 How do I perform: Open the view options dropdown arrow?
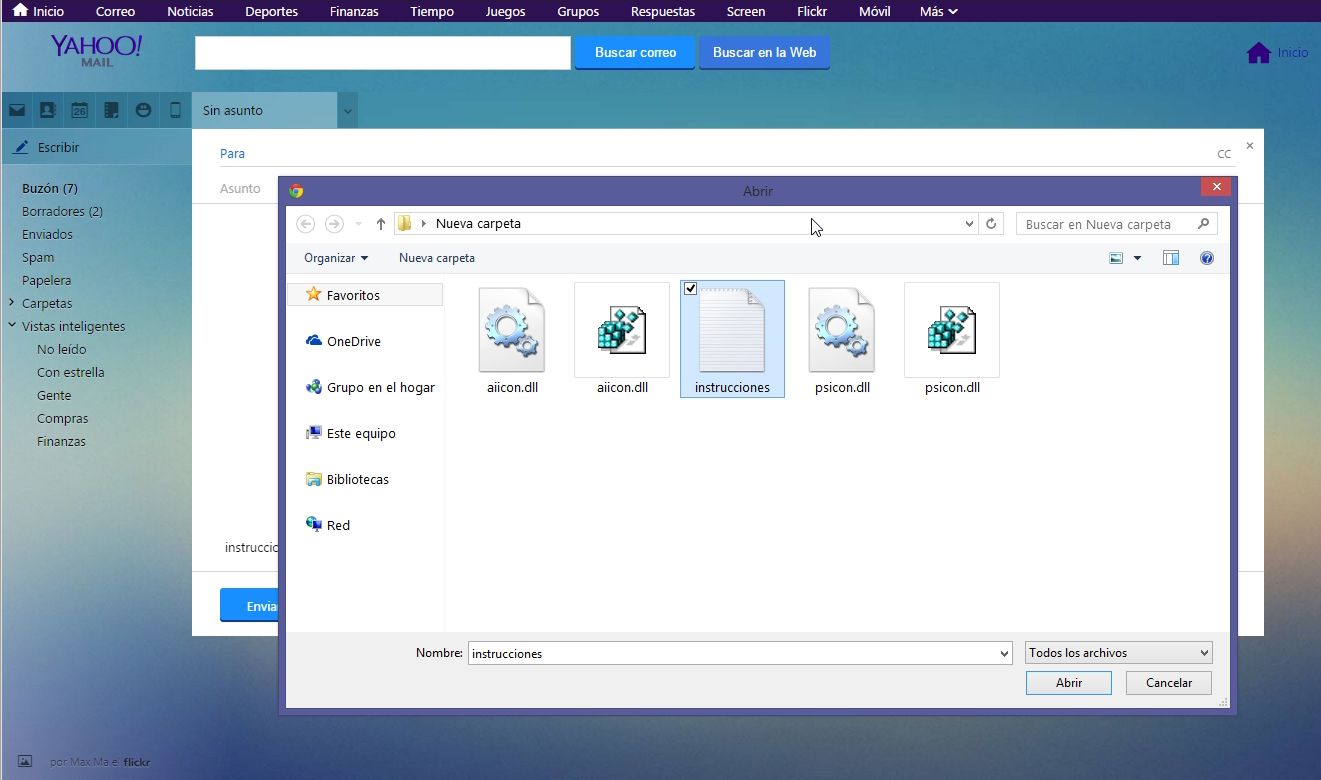(x=1137, y=258)
